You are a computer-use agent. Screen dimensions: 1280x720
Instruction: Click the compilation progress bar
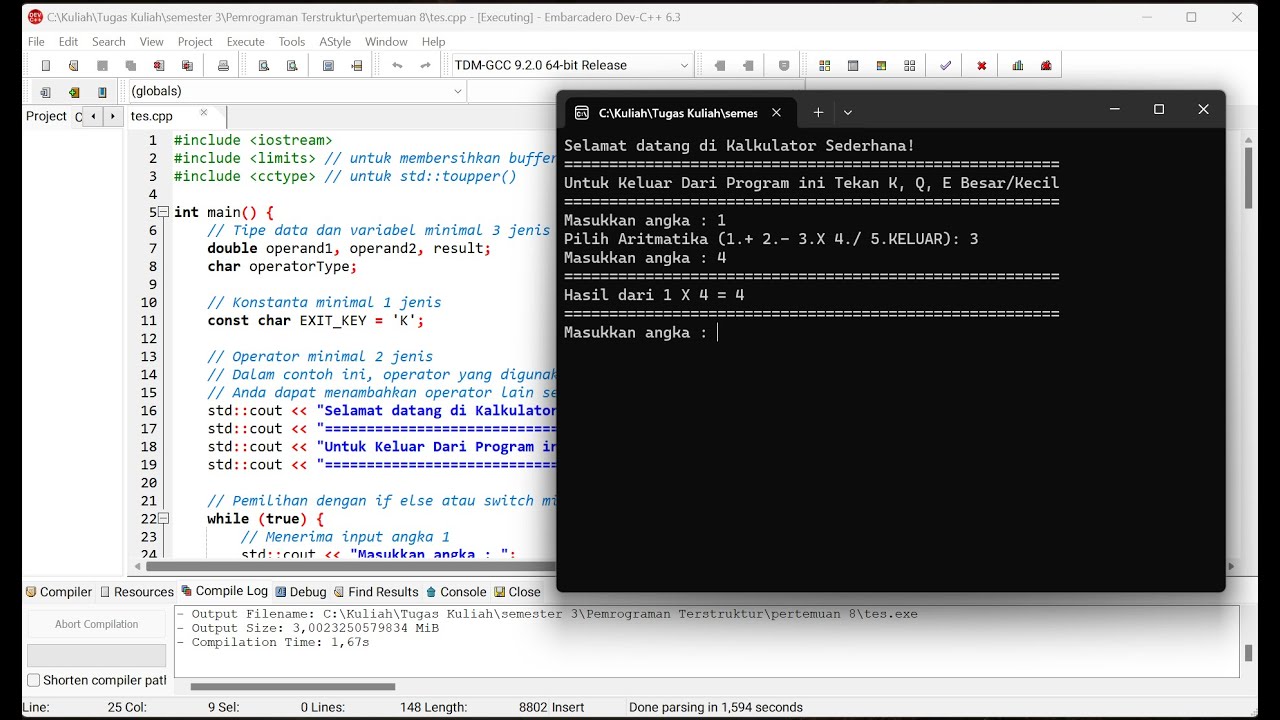97,655
